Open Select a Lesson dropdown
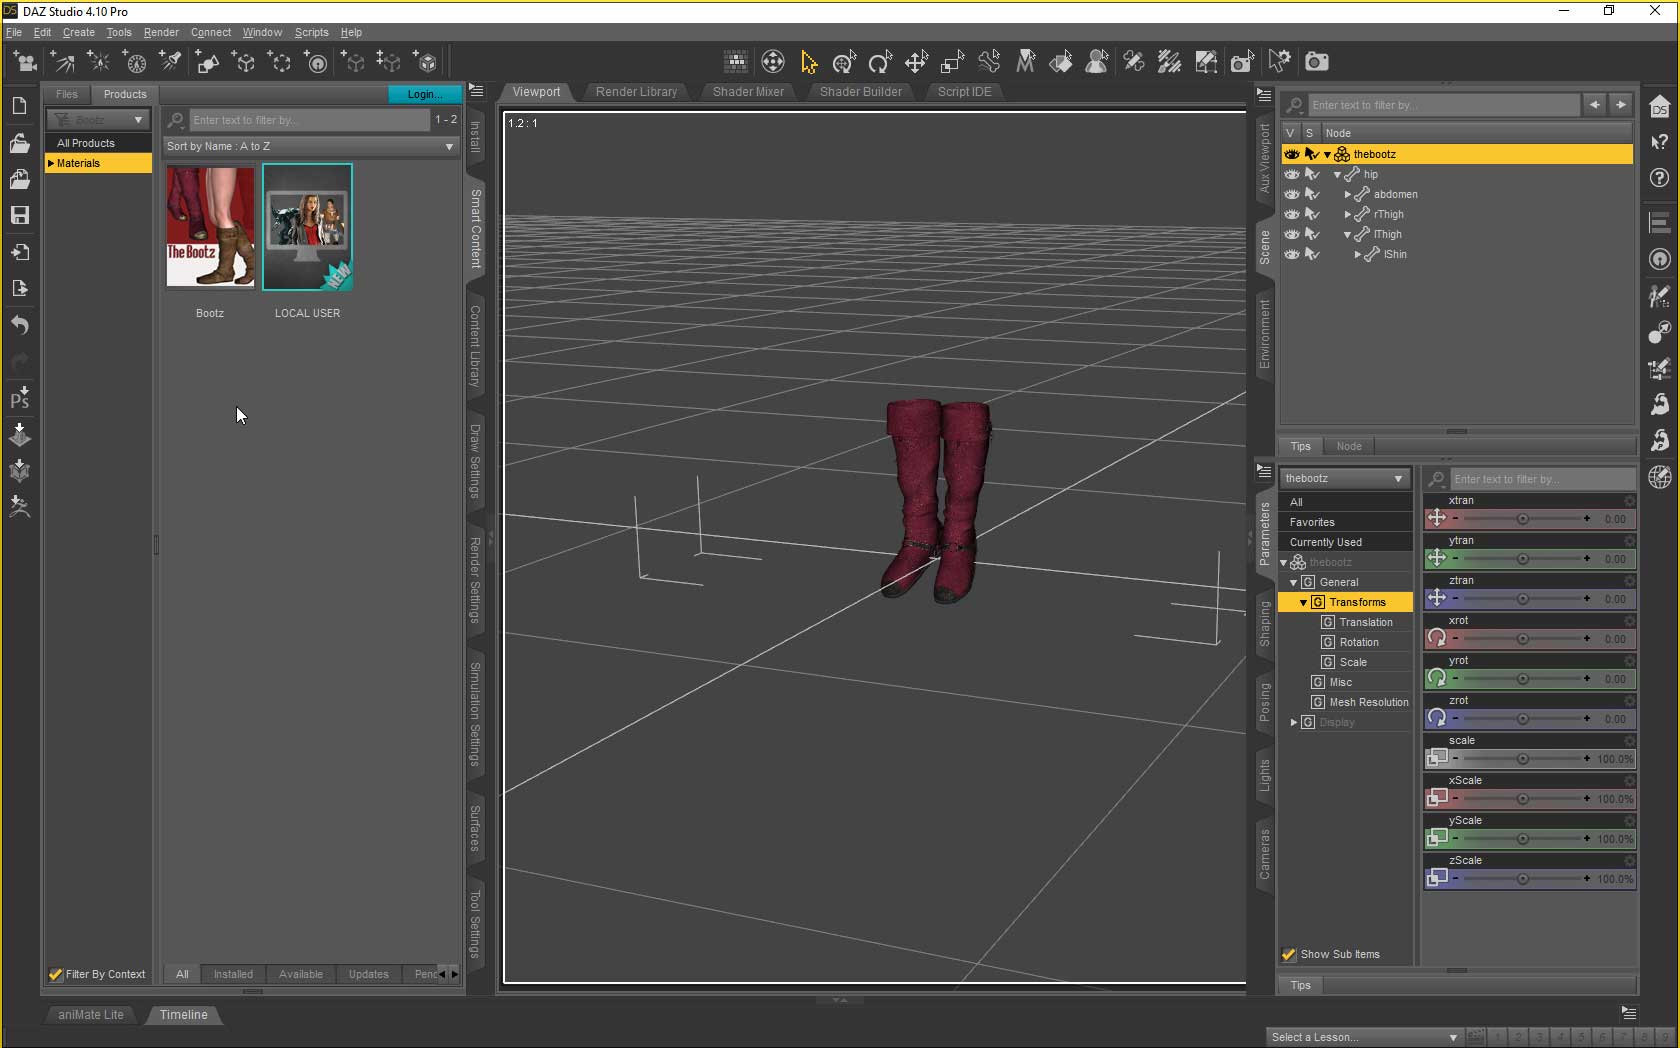This screenshot has width=1680, height=1048. pos(1364,1037)
